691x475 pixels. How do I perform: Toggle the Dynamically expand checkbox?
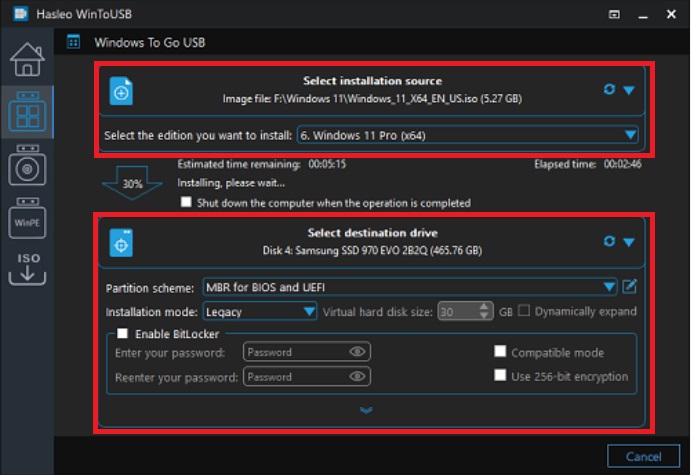[x=524, y=311]
